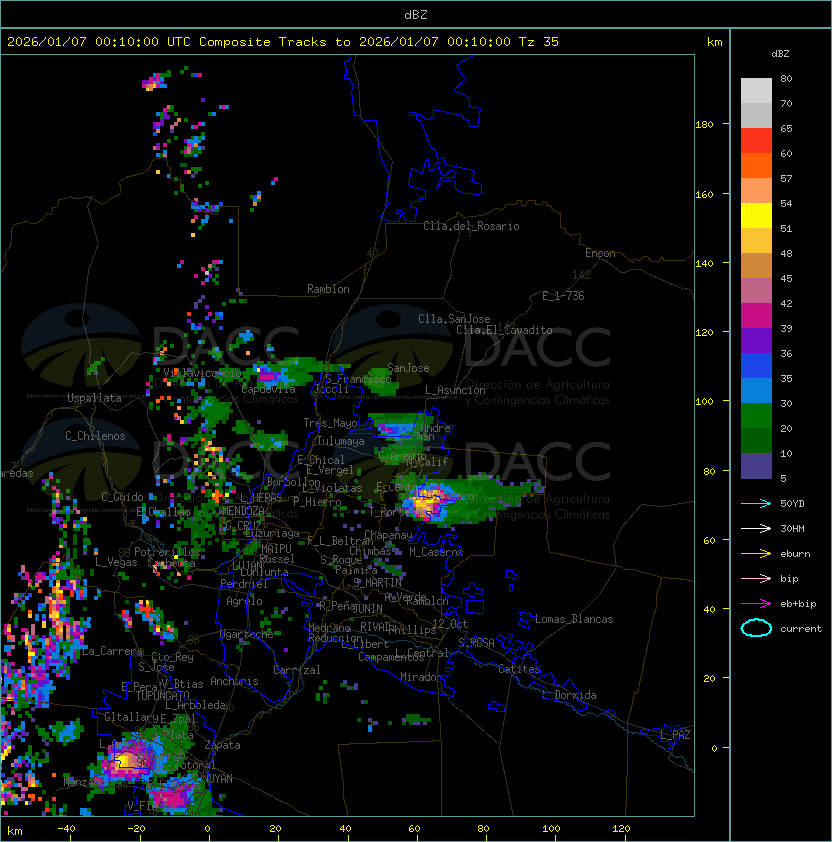Click the 'C_Guido' map label
The width and height of the screenshot is (832, 842).
pyautogui.click(x=122, y=497)
